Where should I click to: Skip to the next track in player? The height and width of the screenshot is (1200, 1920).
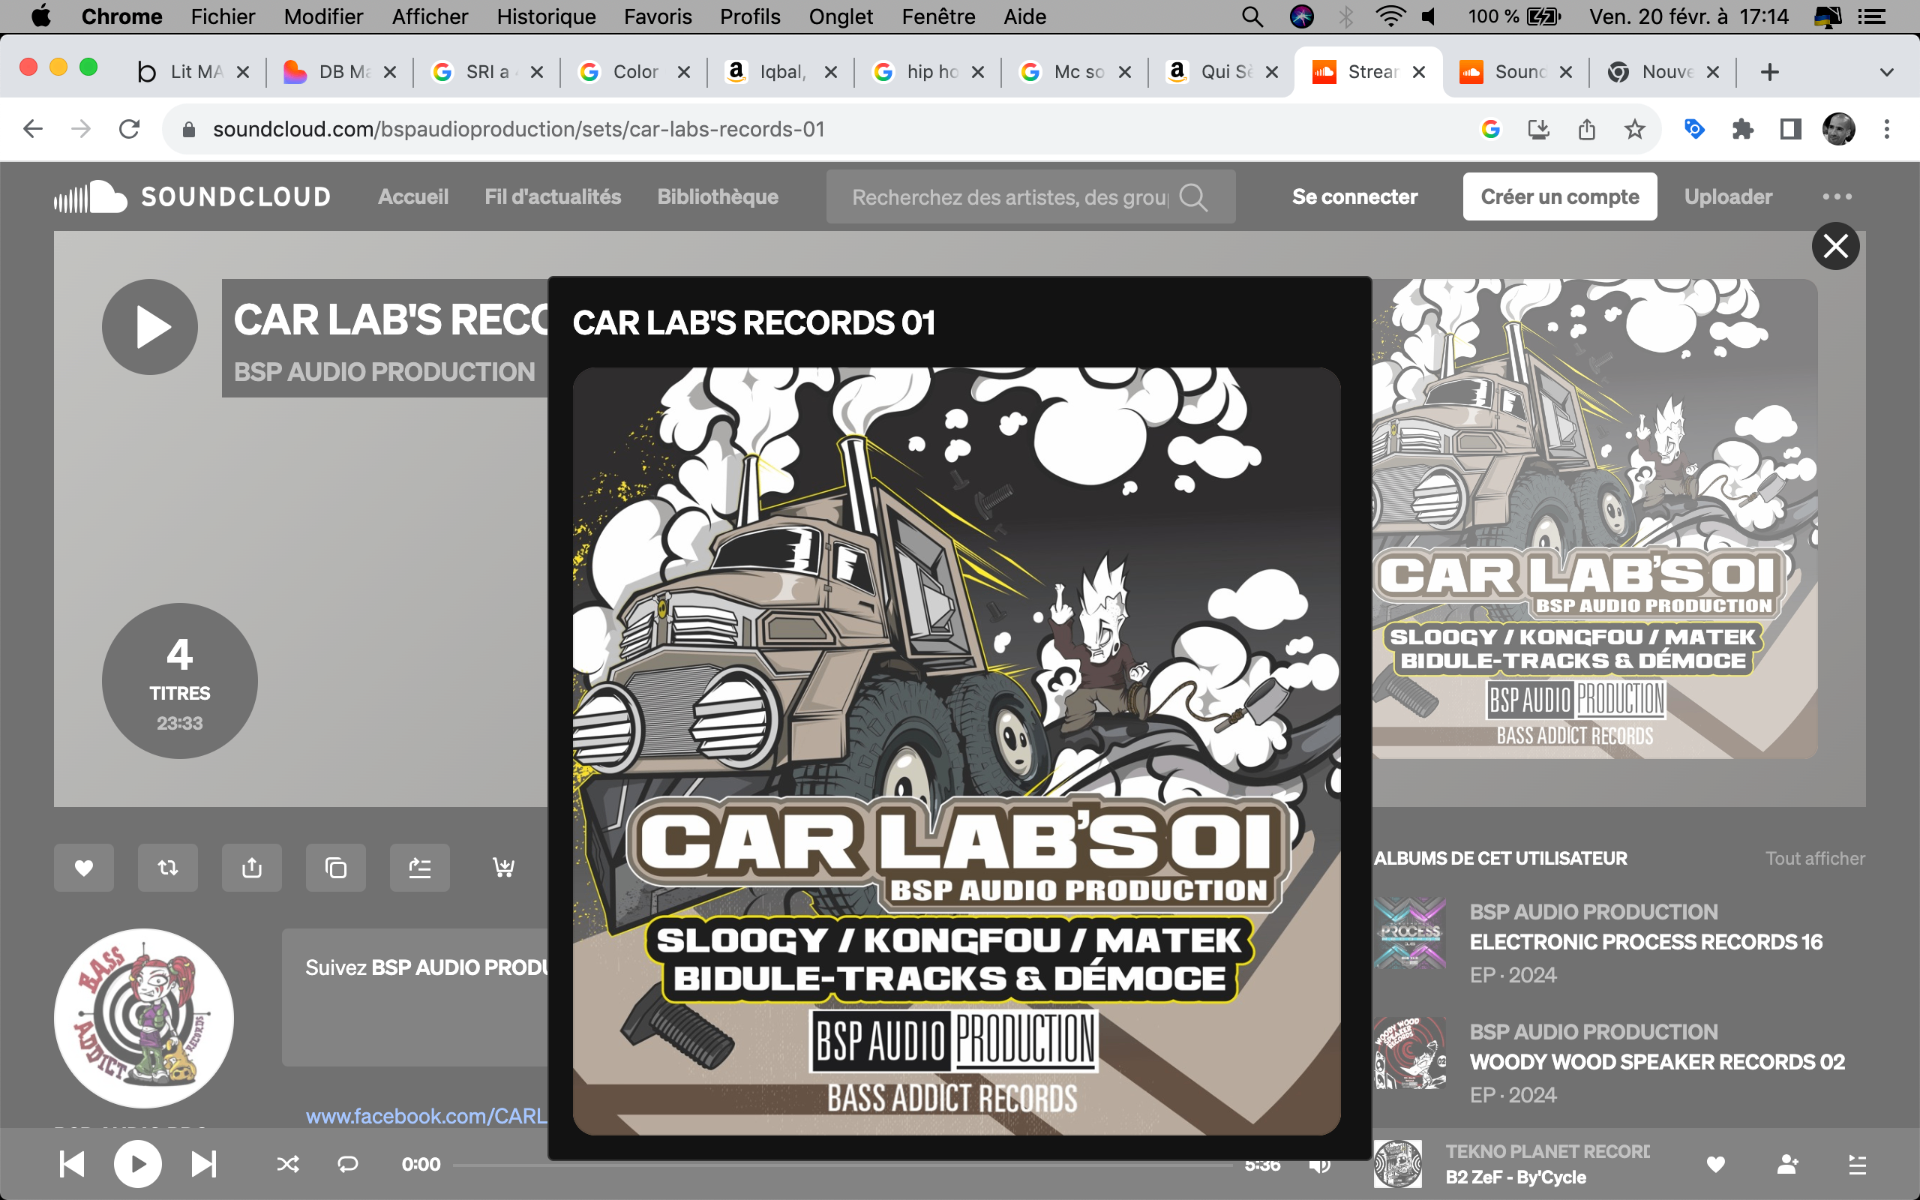pos(204,1164)
